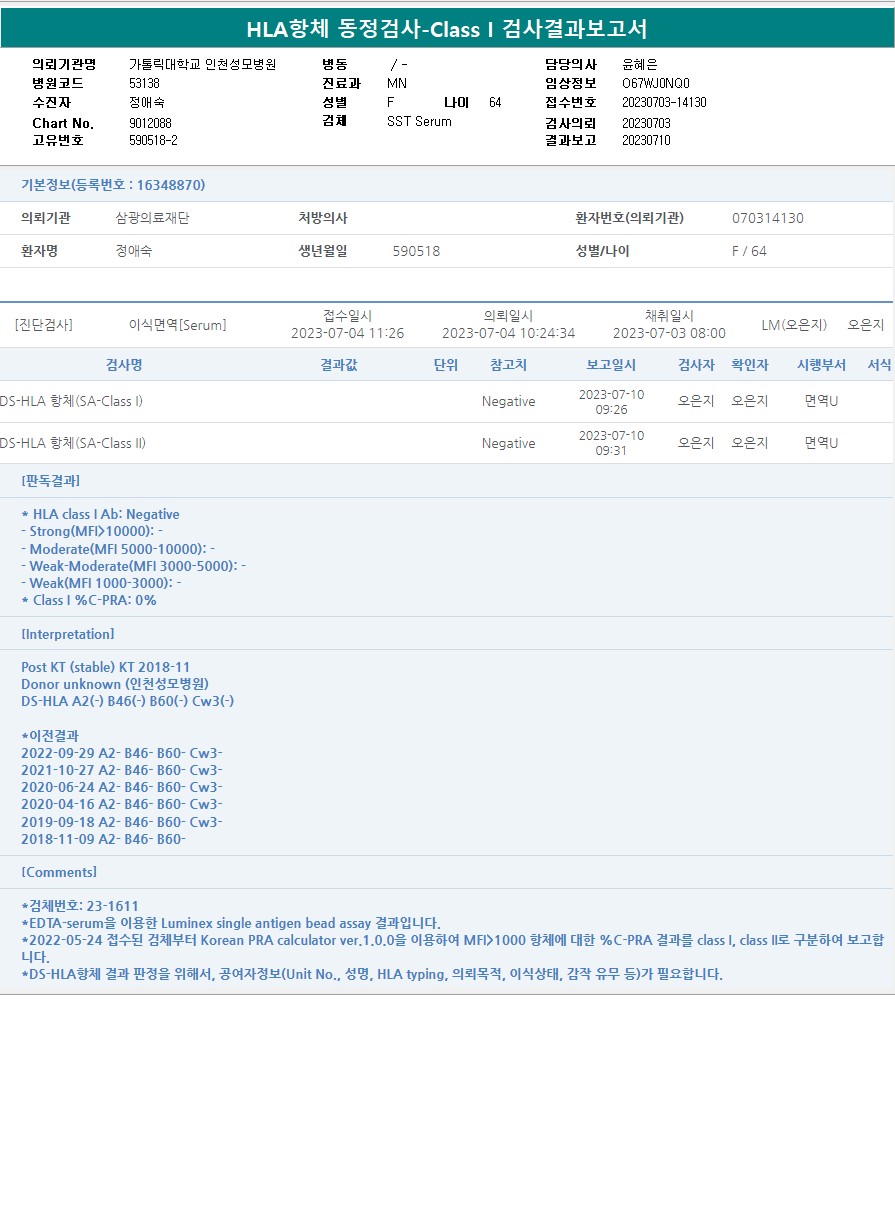Select referring institution 삼광의료재단

point(152,218)
